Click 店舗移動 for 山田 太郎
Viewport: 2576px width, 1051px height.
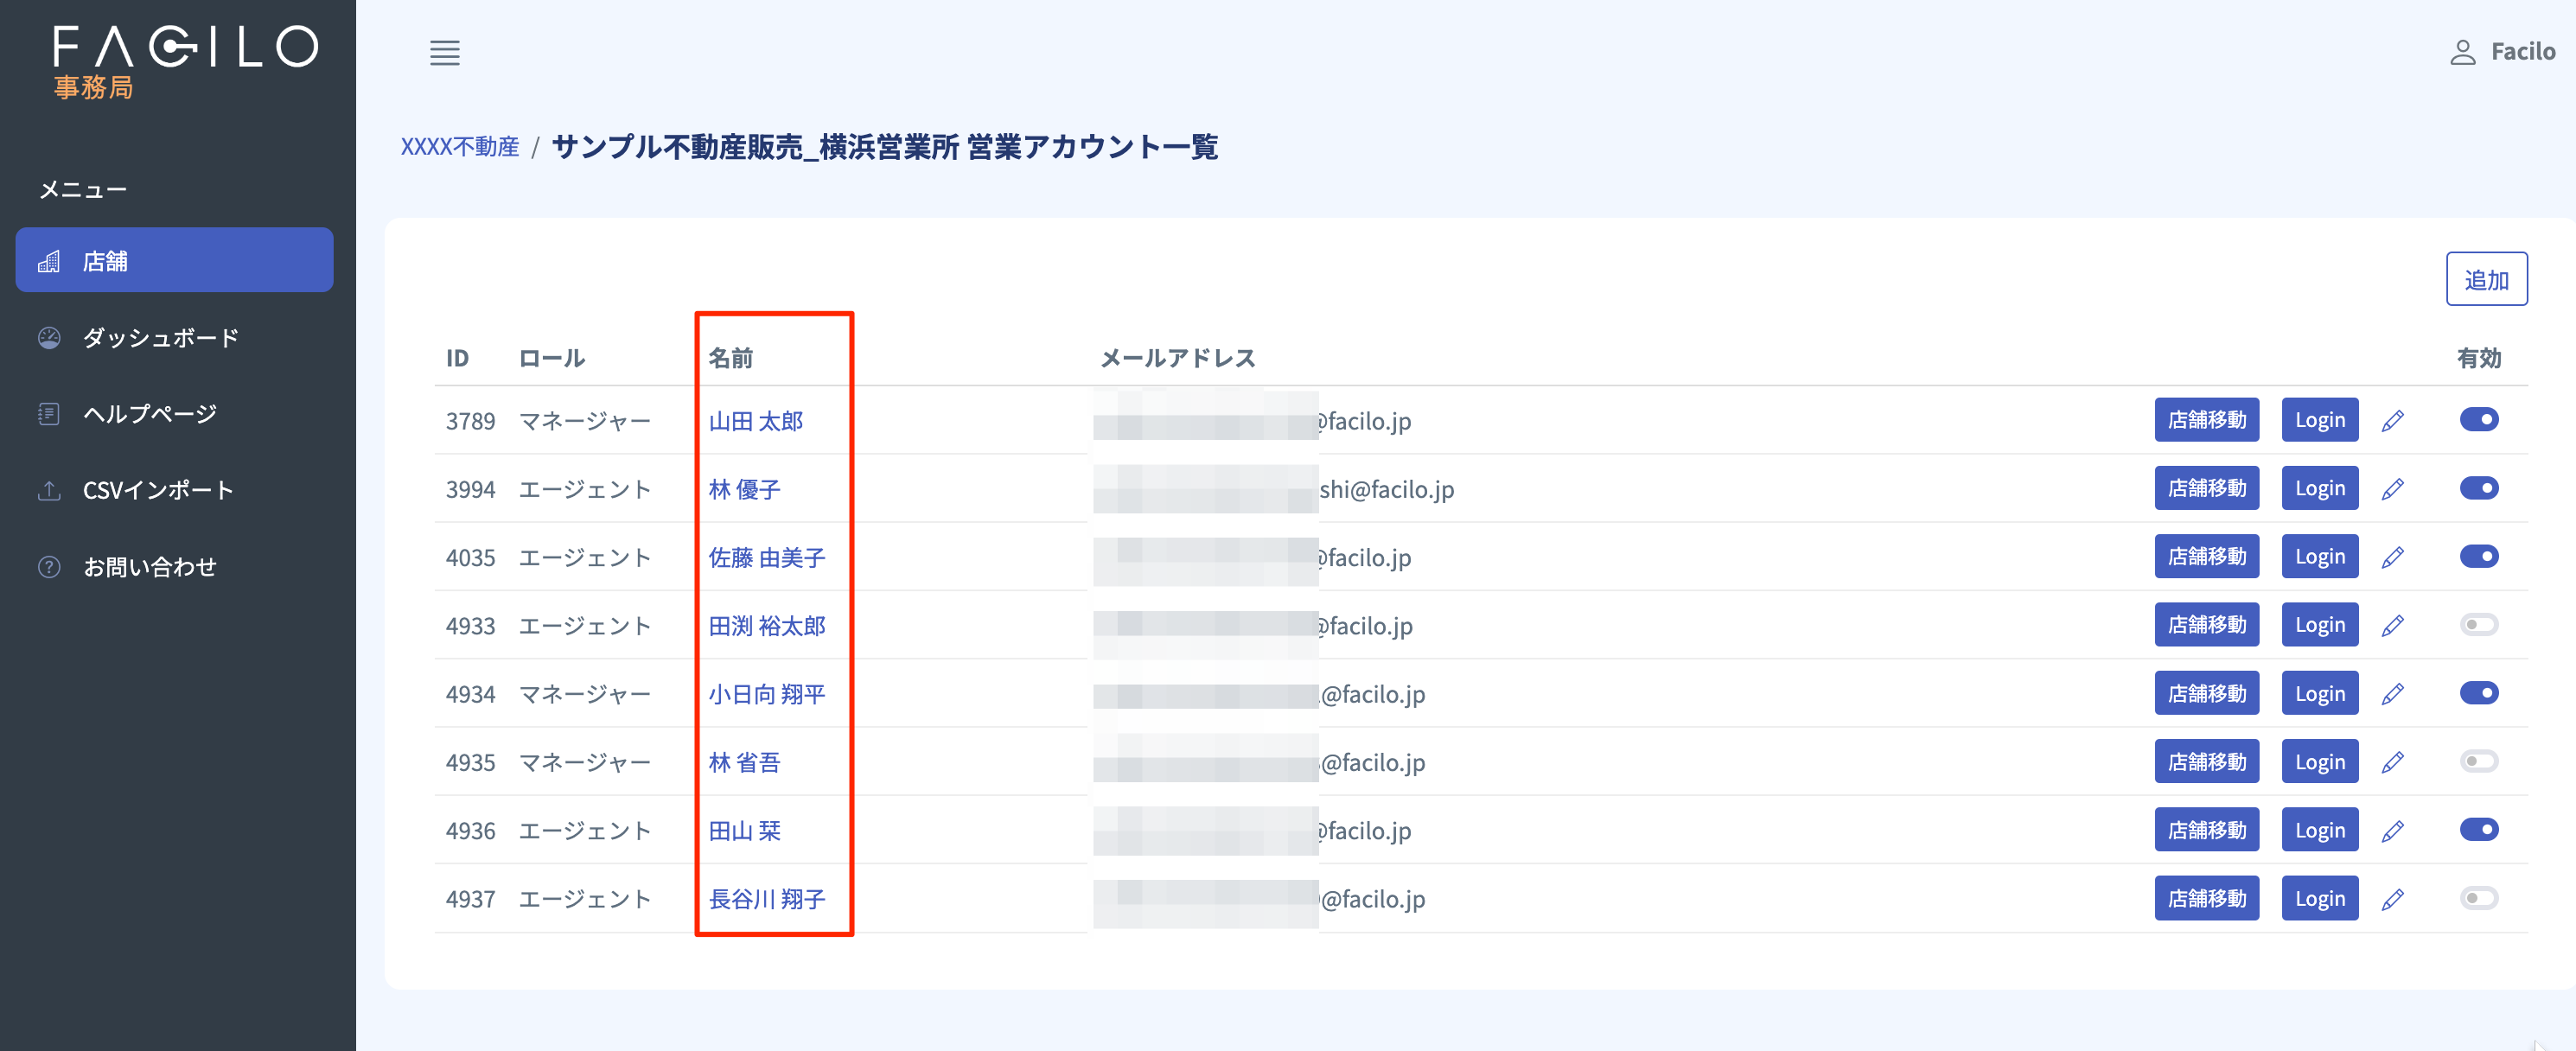[2206, 420]
